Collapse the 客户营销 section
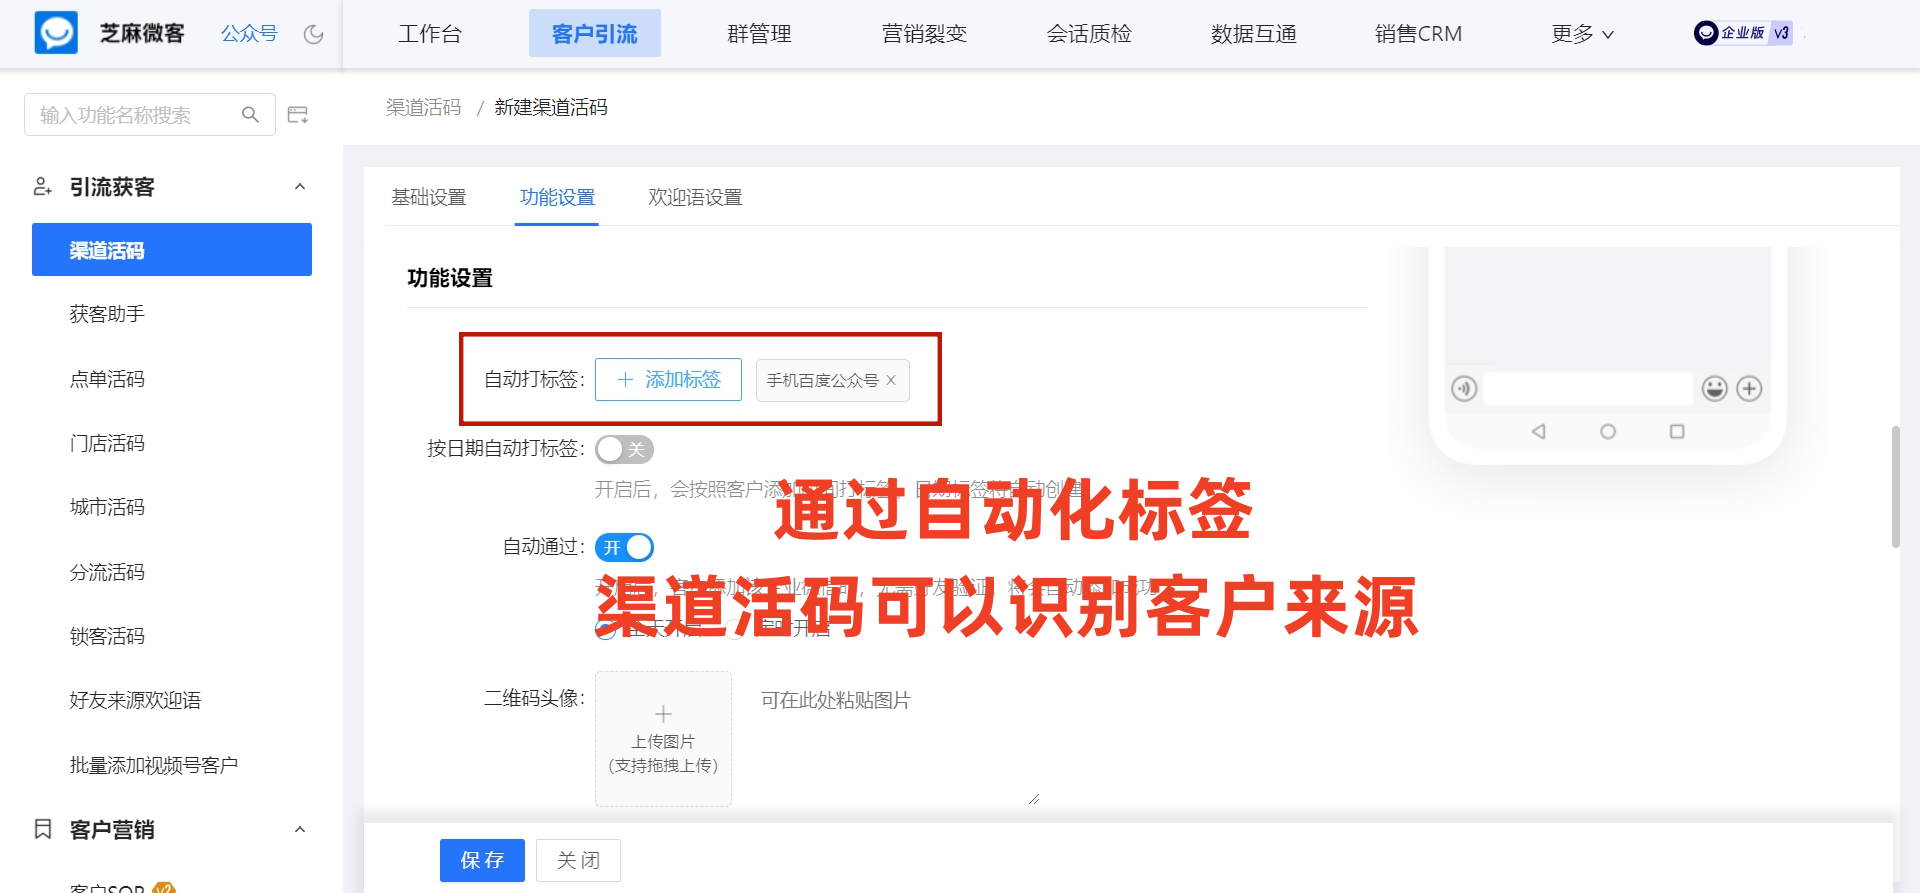Image resolution: width=1920 pixels, height=893 pixels. pyautogui.click(x=300, y=829)
